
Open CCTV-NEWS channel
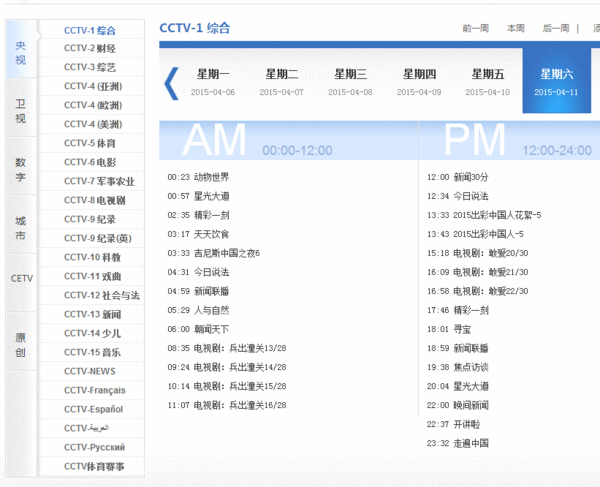pyautogui.click(x=92, y=371)
